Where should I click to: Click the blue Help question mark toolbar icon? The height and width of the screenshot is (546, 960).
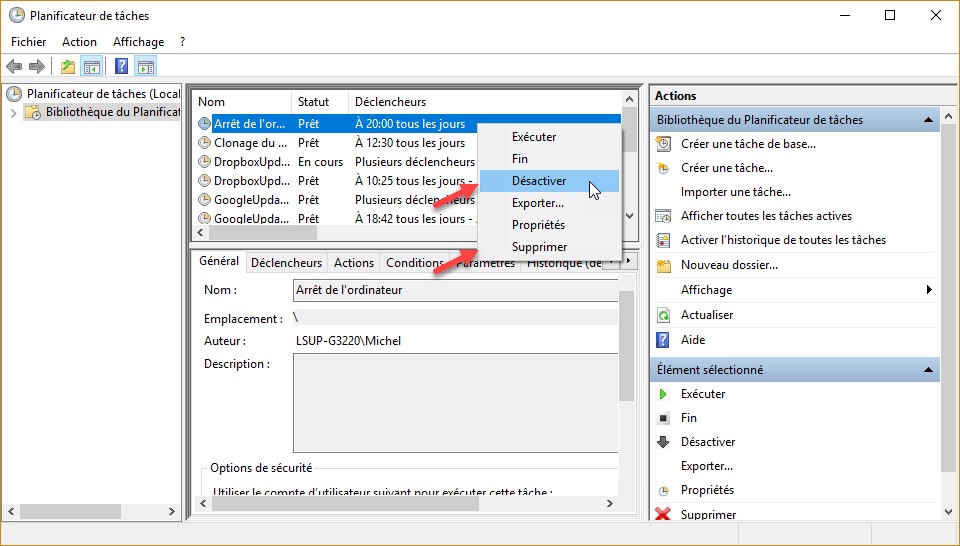tap(121, 67)
